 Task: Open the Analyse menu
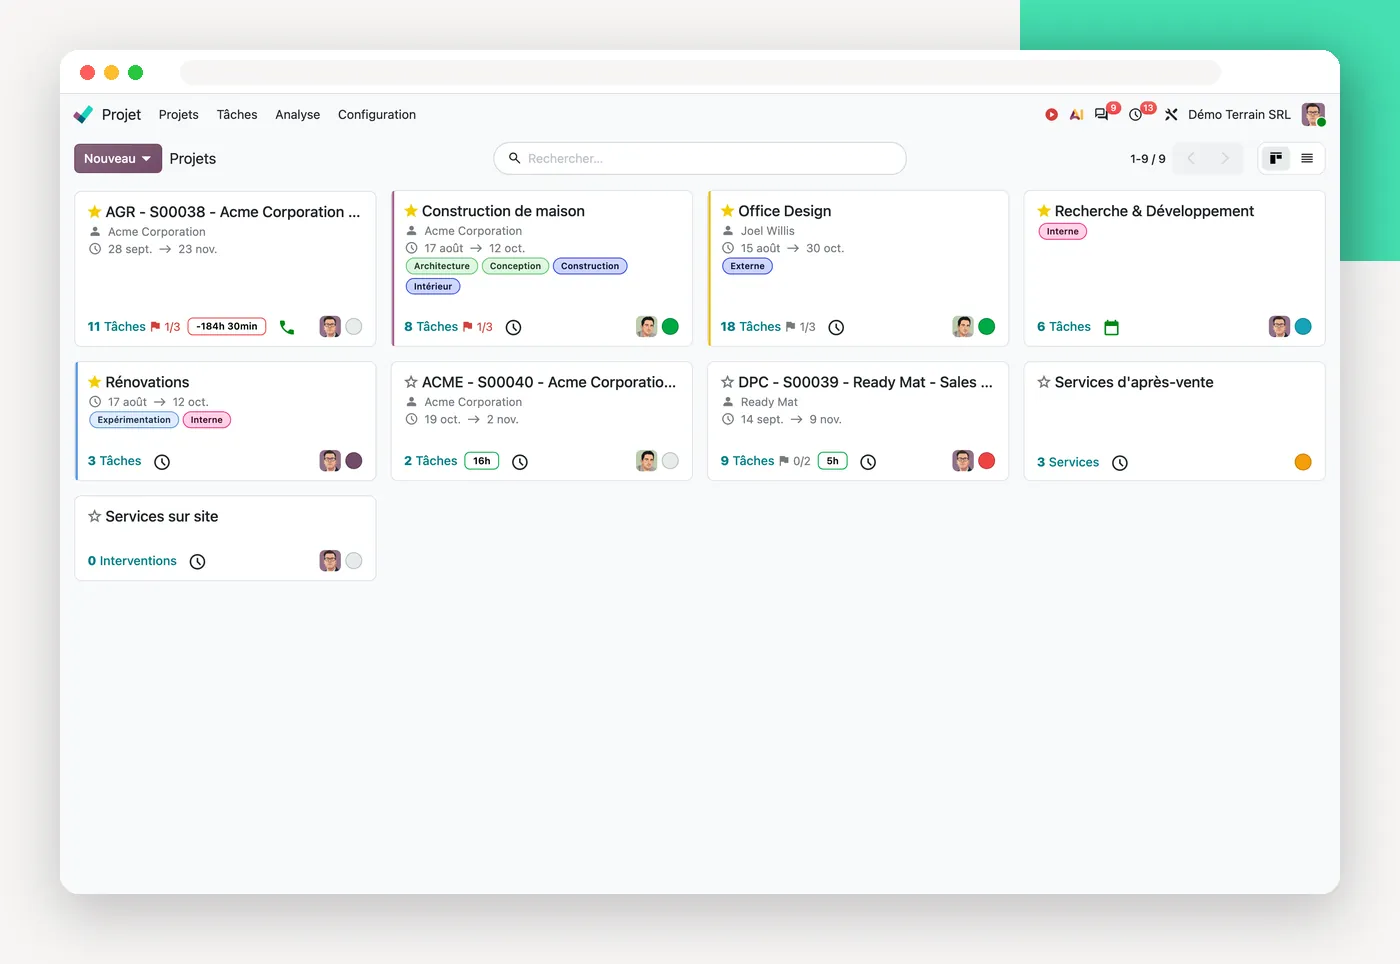tap(298, 115)
